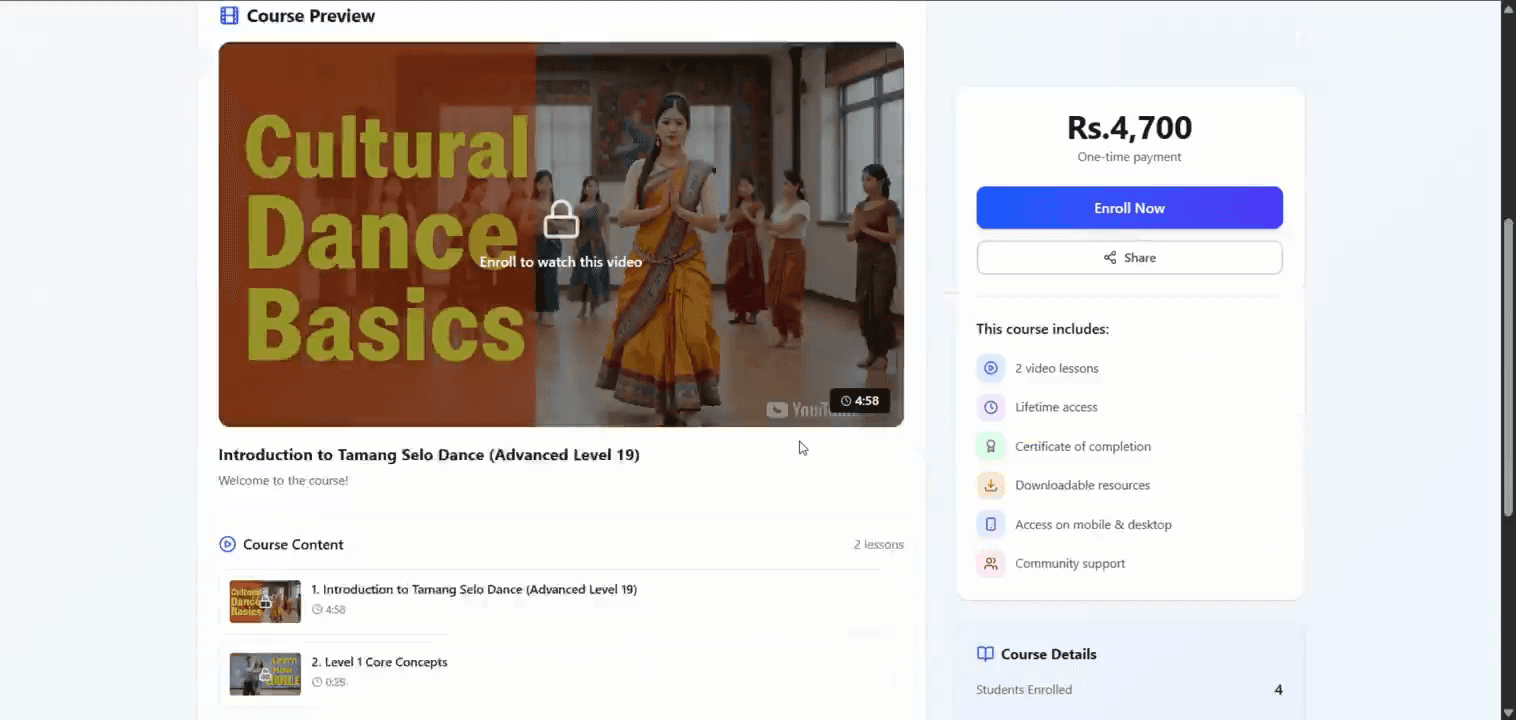Click the Enroll Now button
Screen dimensions: 1516x720
click(1129, 208)
